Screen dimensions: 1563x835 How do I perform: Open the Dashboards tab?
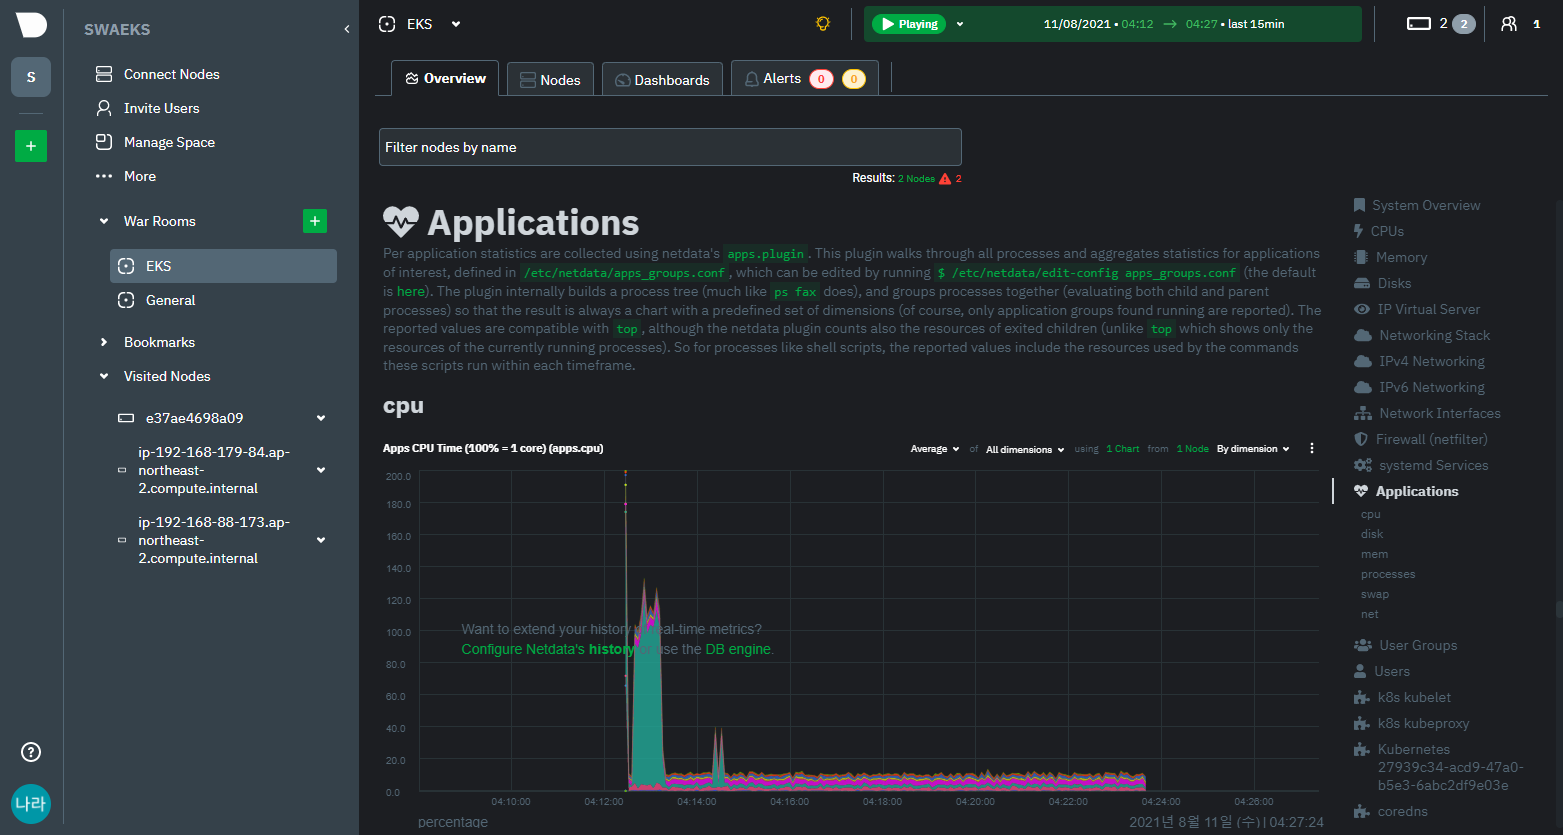click(662, 79)
